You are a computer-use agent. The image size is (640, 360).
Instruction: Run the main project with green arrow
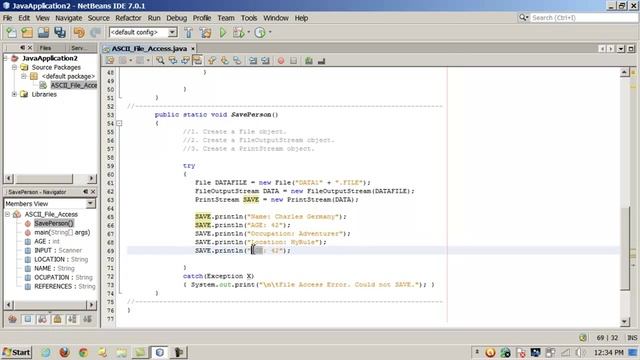[223, 32]
